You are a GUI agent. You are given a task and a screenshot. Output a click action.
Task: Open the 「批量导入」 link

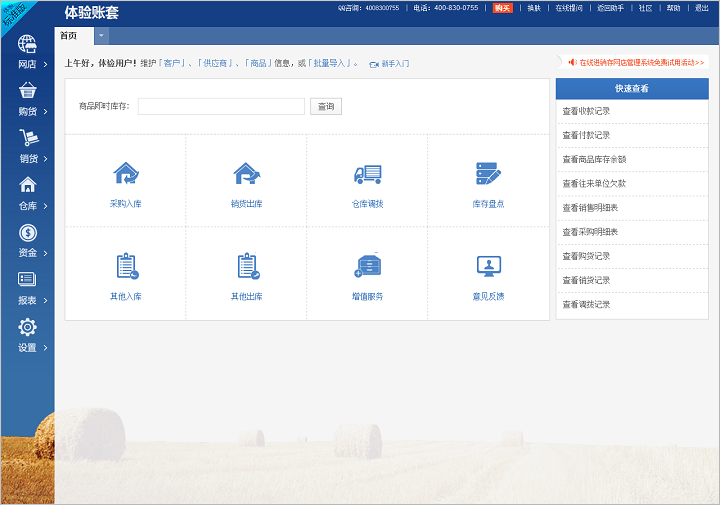[x=330, y=63]
